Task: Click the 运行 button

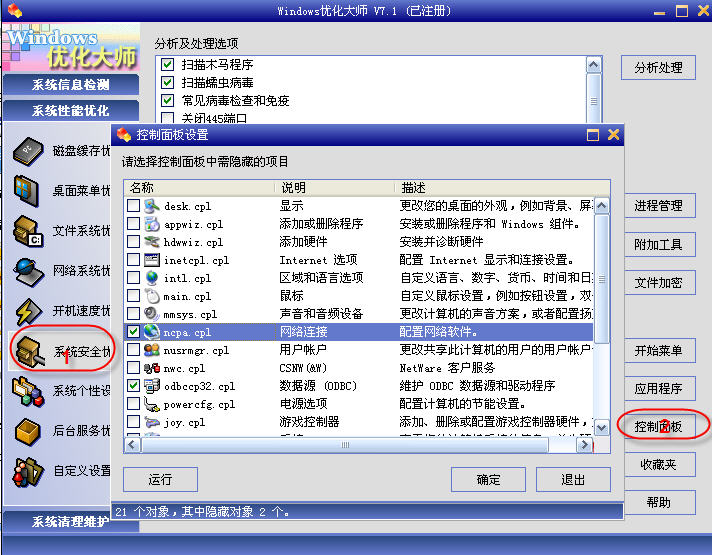Action: [160, 480]
